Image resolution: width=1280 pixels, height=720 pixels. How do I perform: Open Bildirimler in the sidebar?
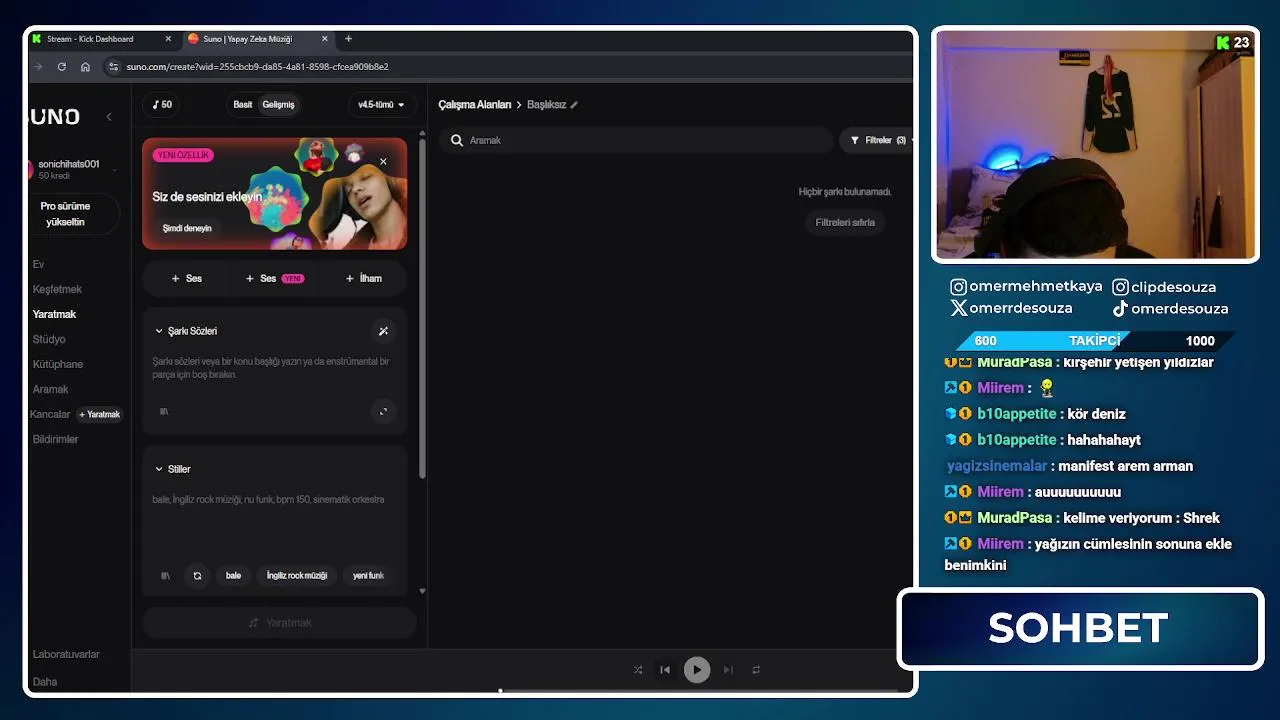pyautogui.click(x=55, y=439)
